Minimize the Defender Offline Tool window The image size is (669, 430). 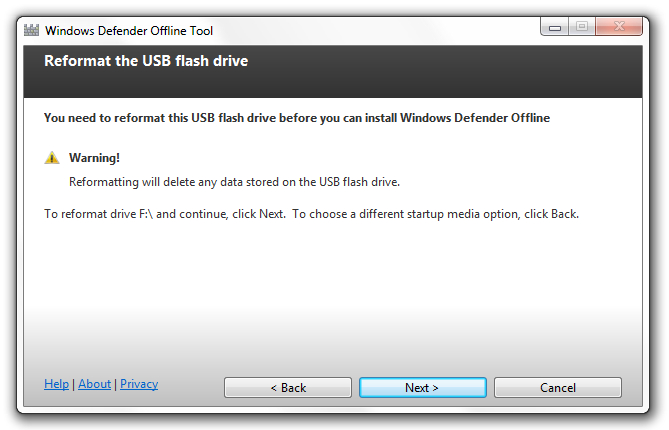click(555, 27)
